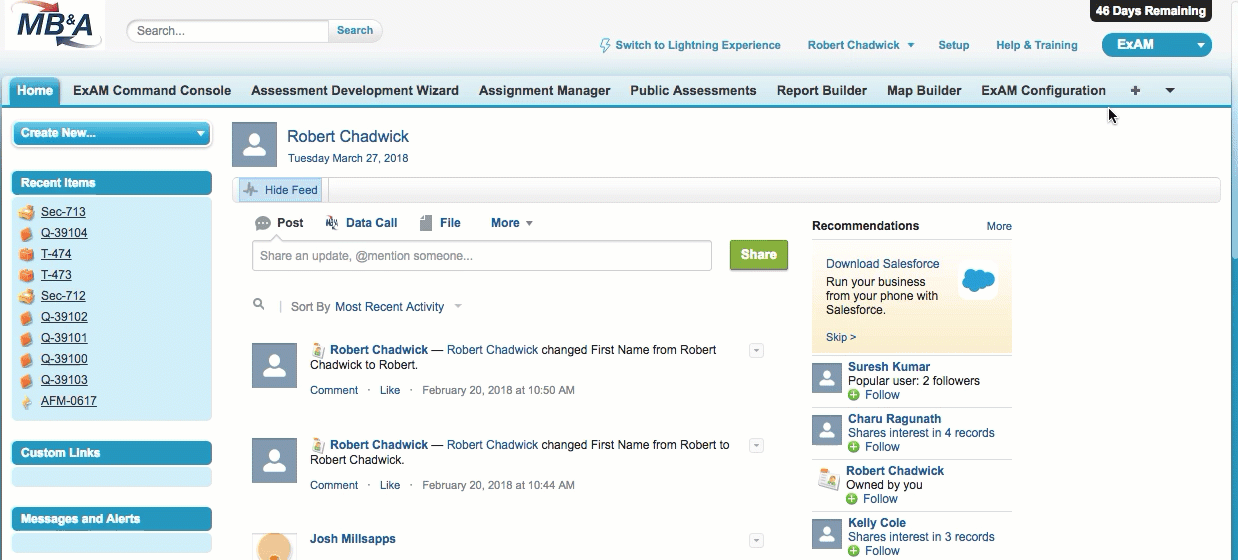Click Like under the 10:44 AM post

click(x=390, y=485)
